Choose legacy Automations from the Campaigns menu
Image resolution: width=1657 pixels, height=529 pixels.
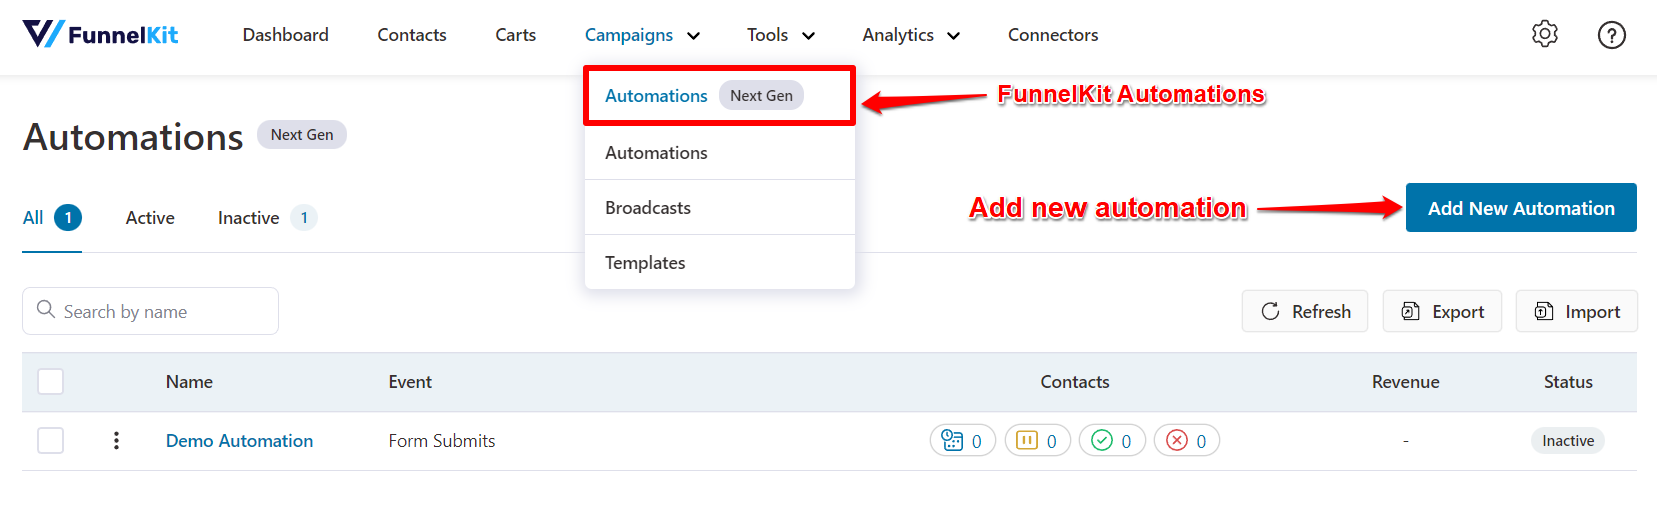[719, 153]
